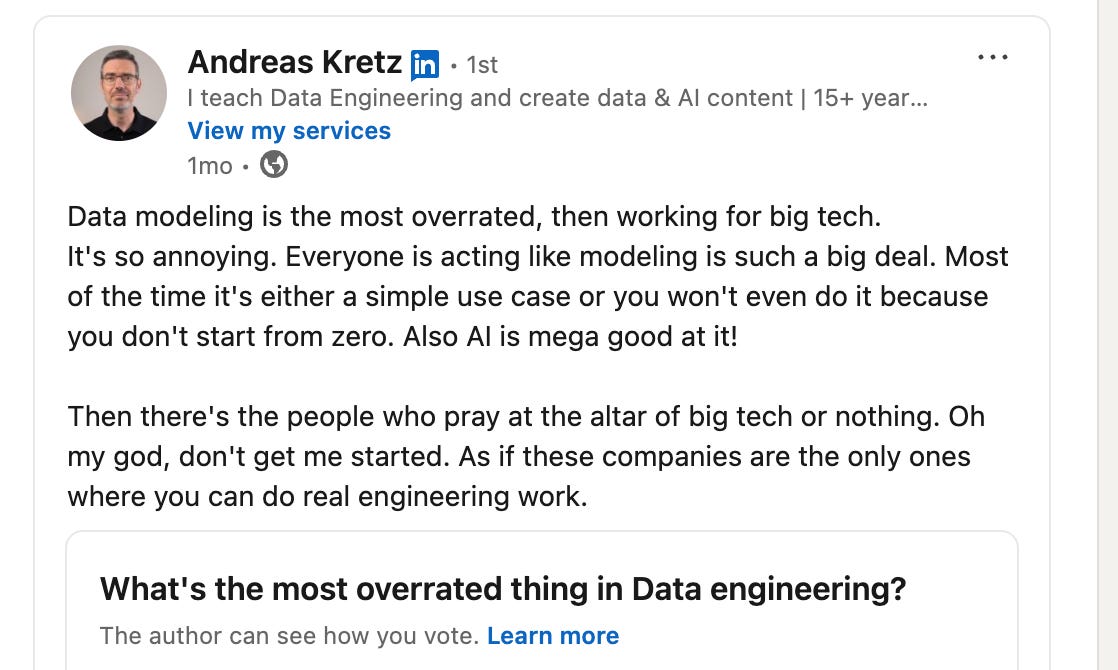The width and height of the screenshot is (1118, 670).
Task: Open the Andreas Kretz name link
Action: point(294,63)
